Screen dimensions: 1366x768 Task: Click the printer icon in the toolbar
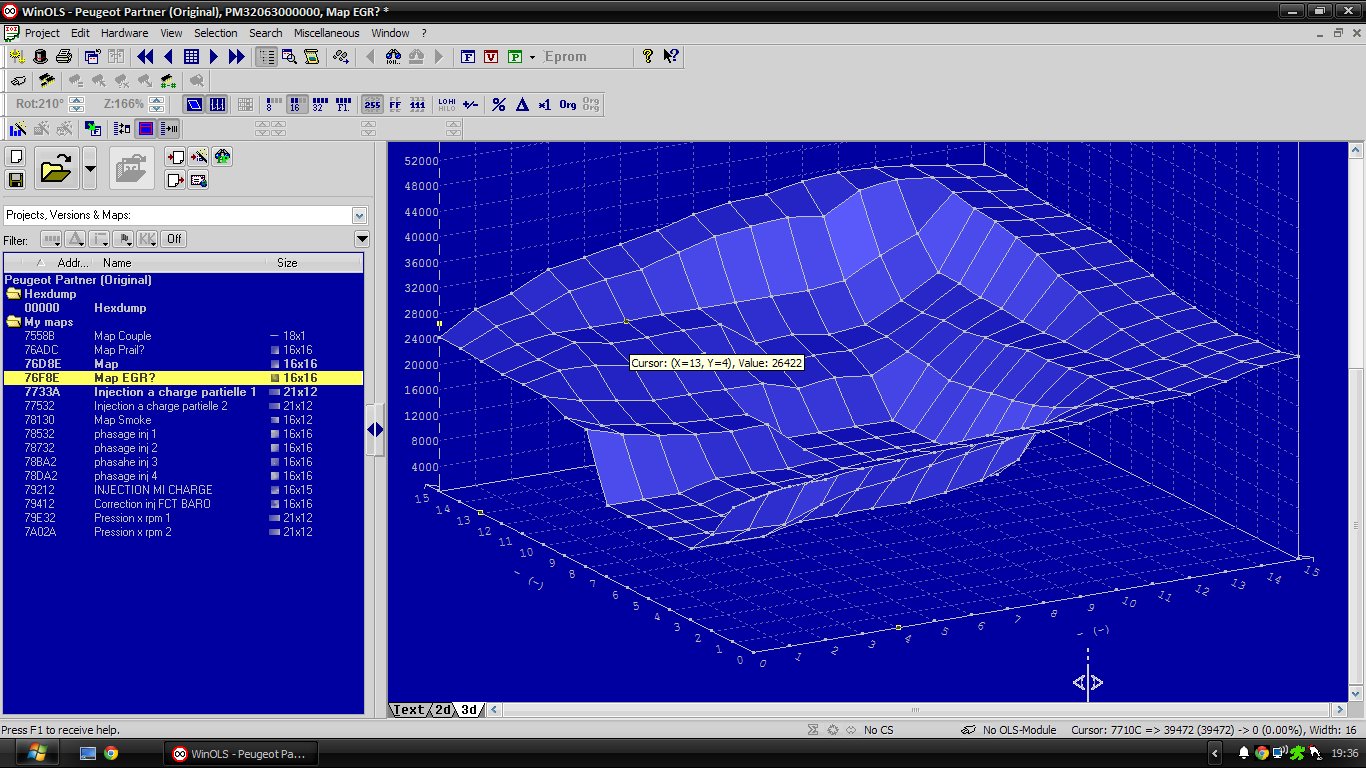[63, 57]
